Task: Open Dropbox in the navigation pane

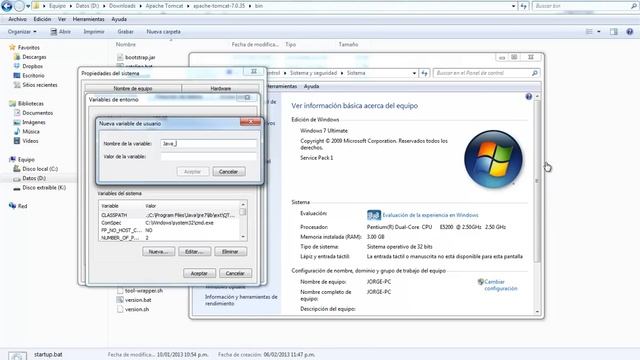Action: point(32,66)
